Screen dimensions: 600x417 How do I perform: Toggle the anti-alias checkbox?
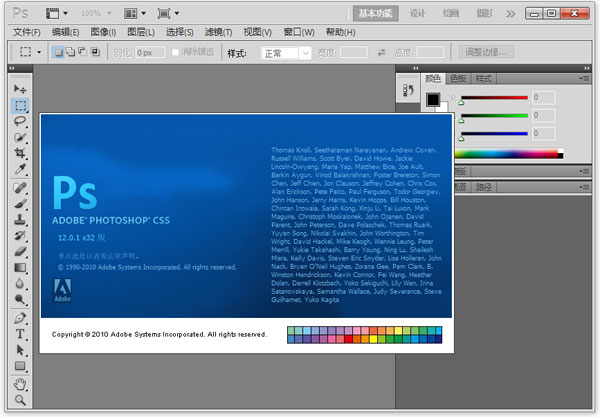175,52
